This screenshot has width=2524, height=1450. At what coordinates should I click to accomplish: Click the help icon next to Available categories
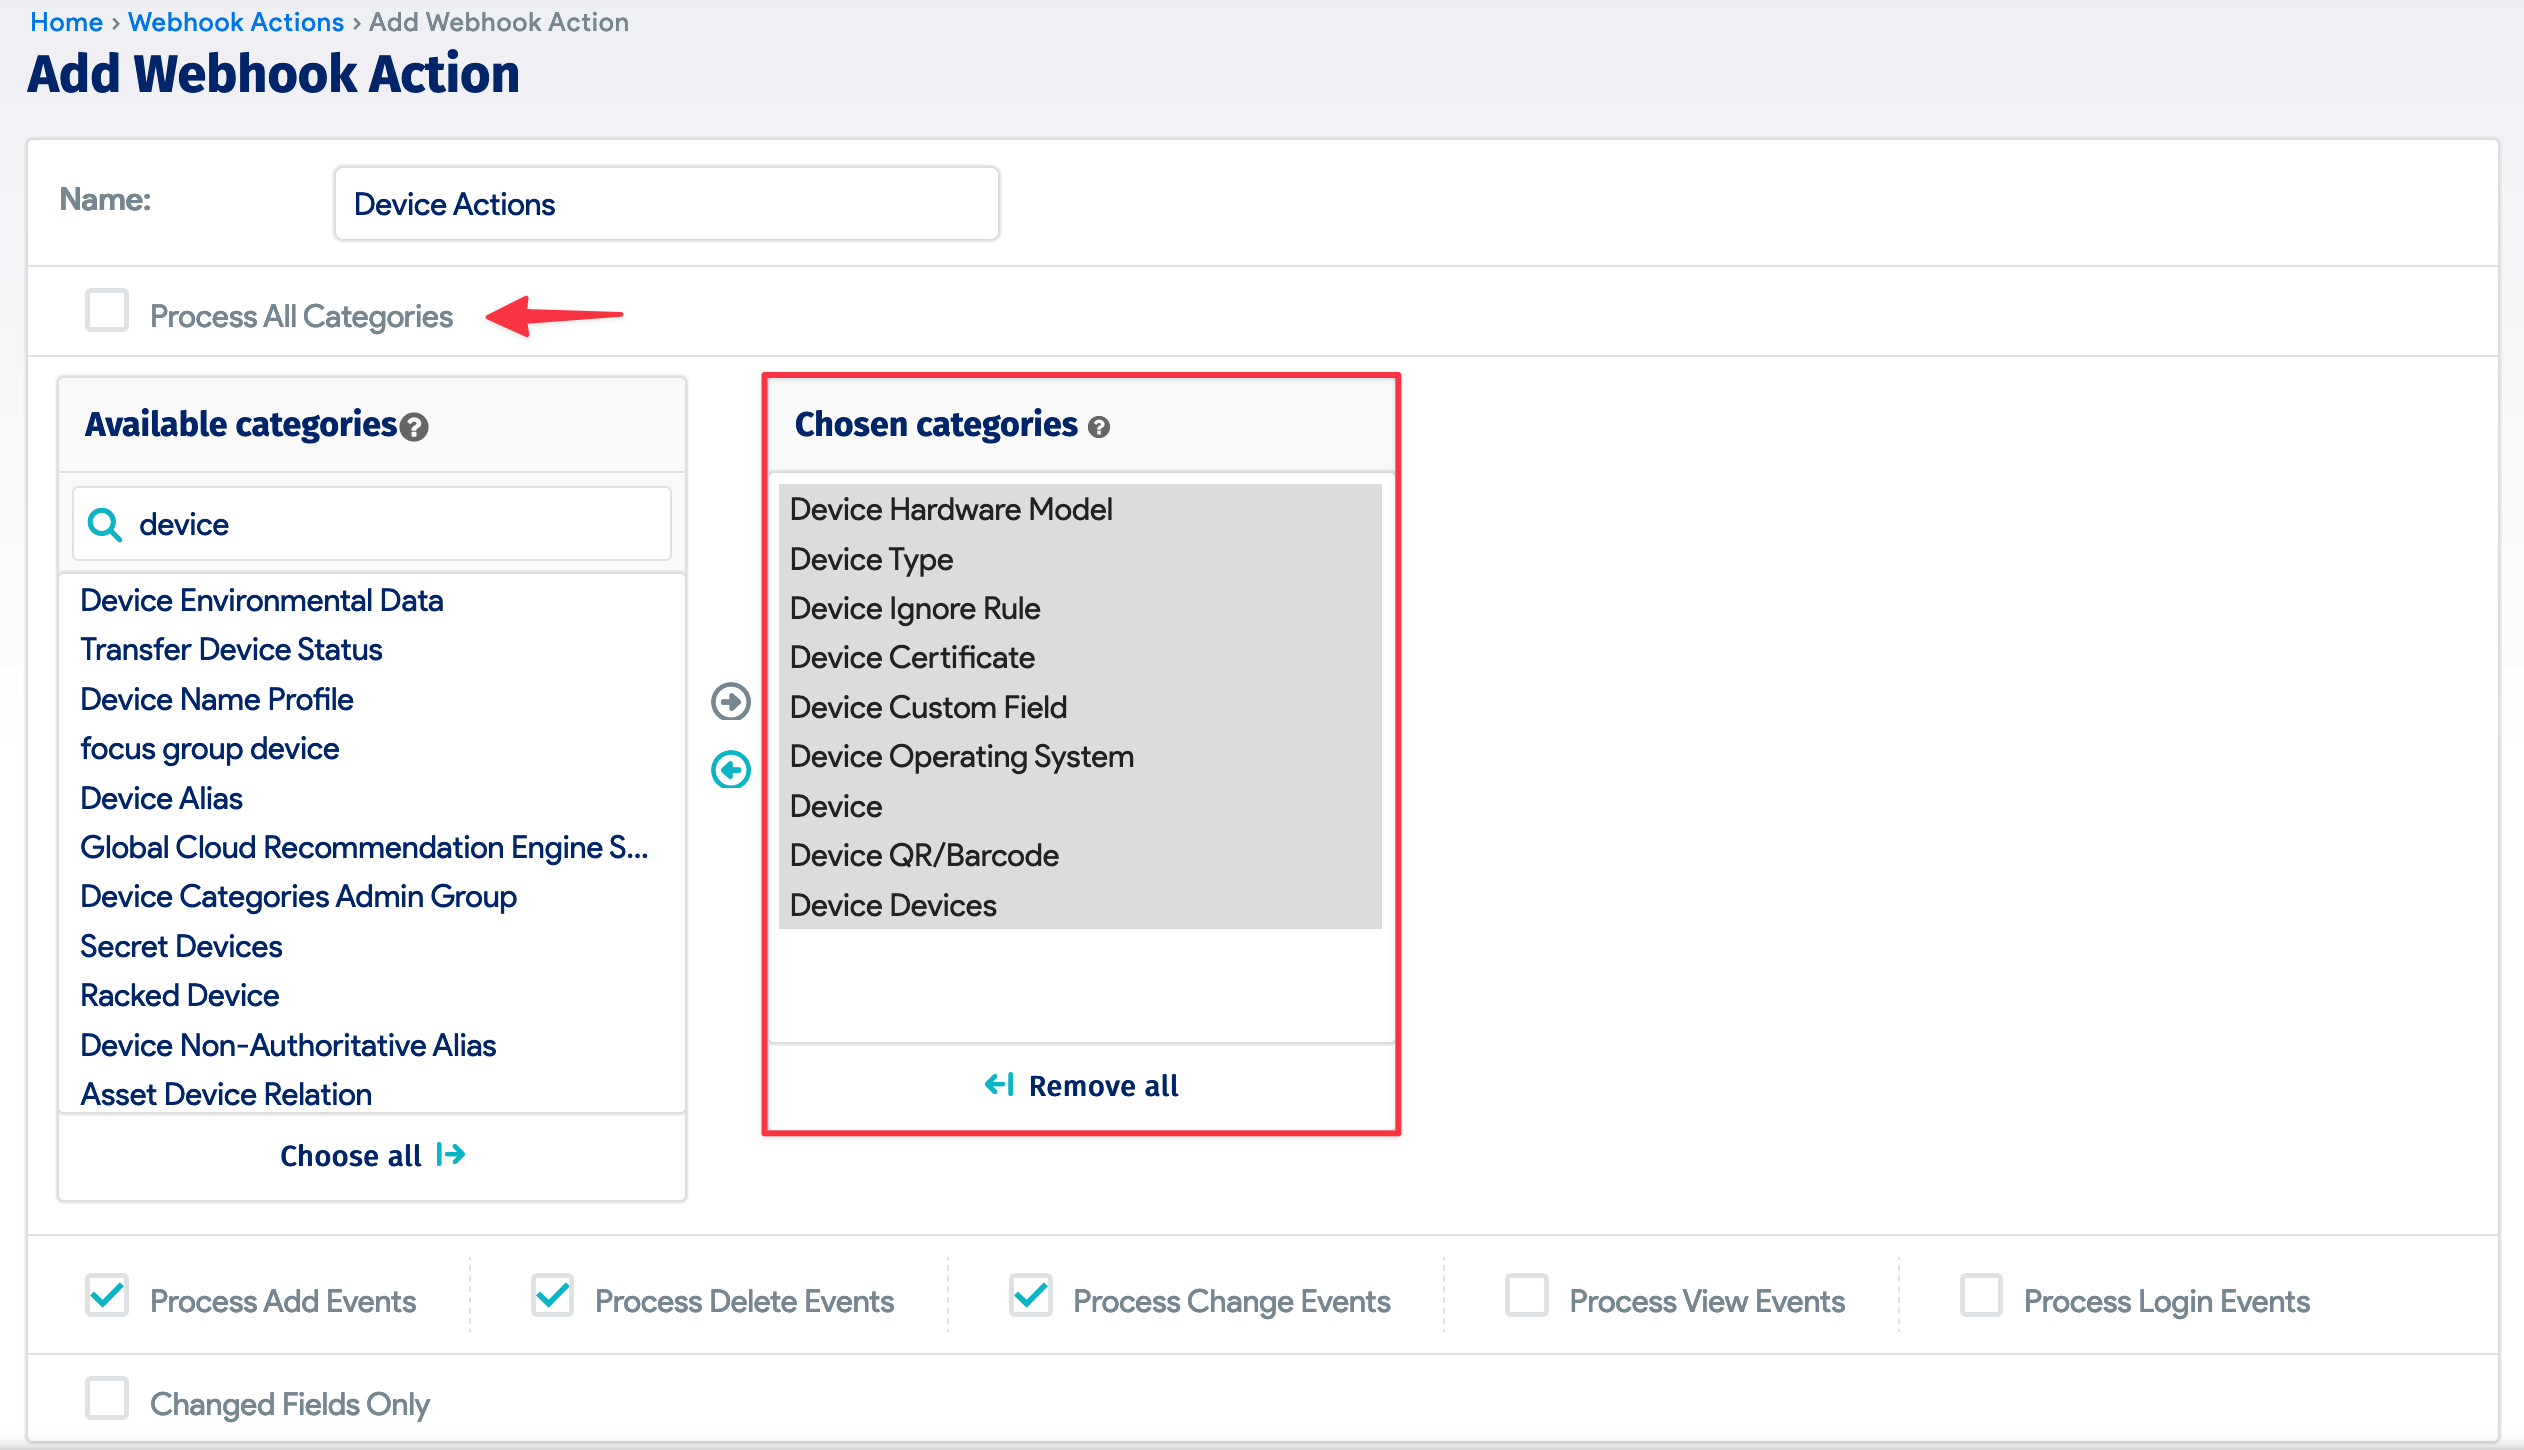413,427
